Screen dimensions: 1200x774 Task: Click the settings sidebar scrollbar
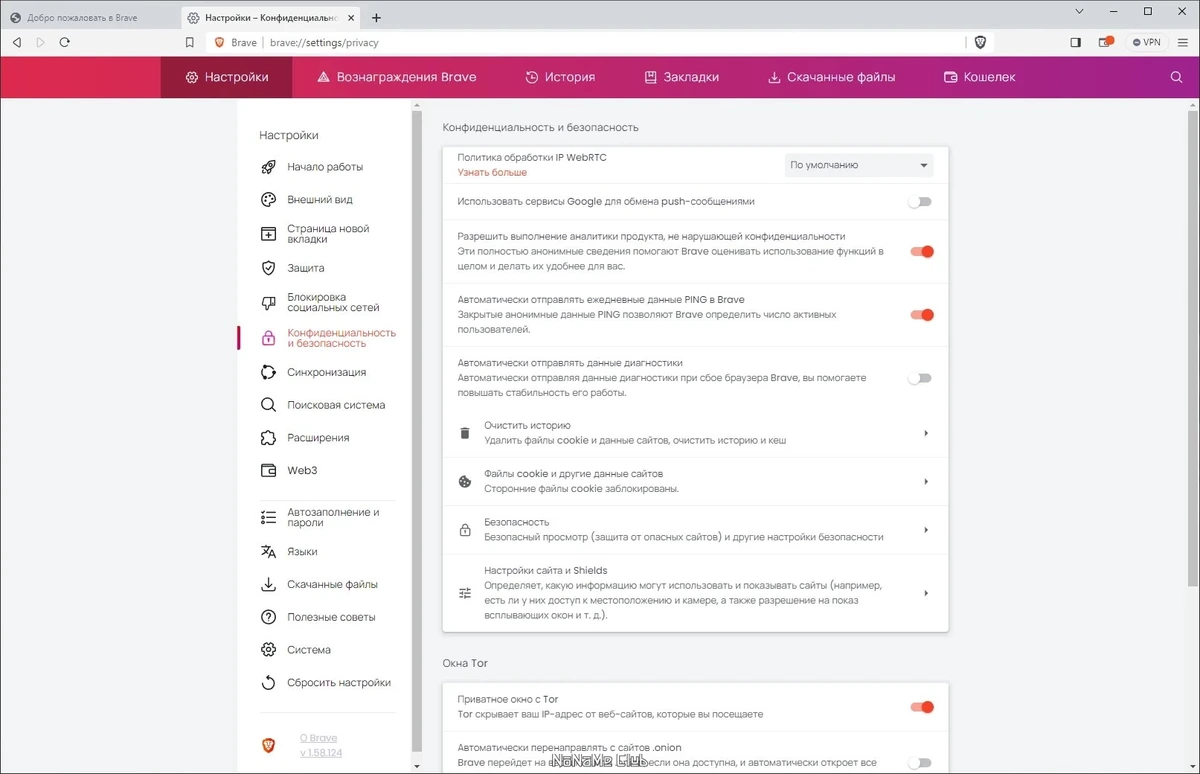click(416, 430)
